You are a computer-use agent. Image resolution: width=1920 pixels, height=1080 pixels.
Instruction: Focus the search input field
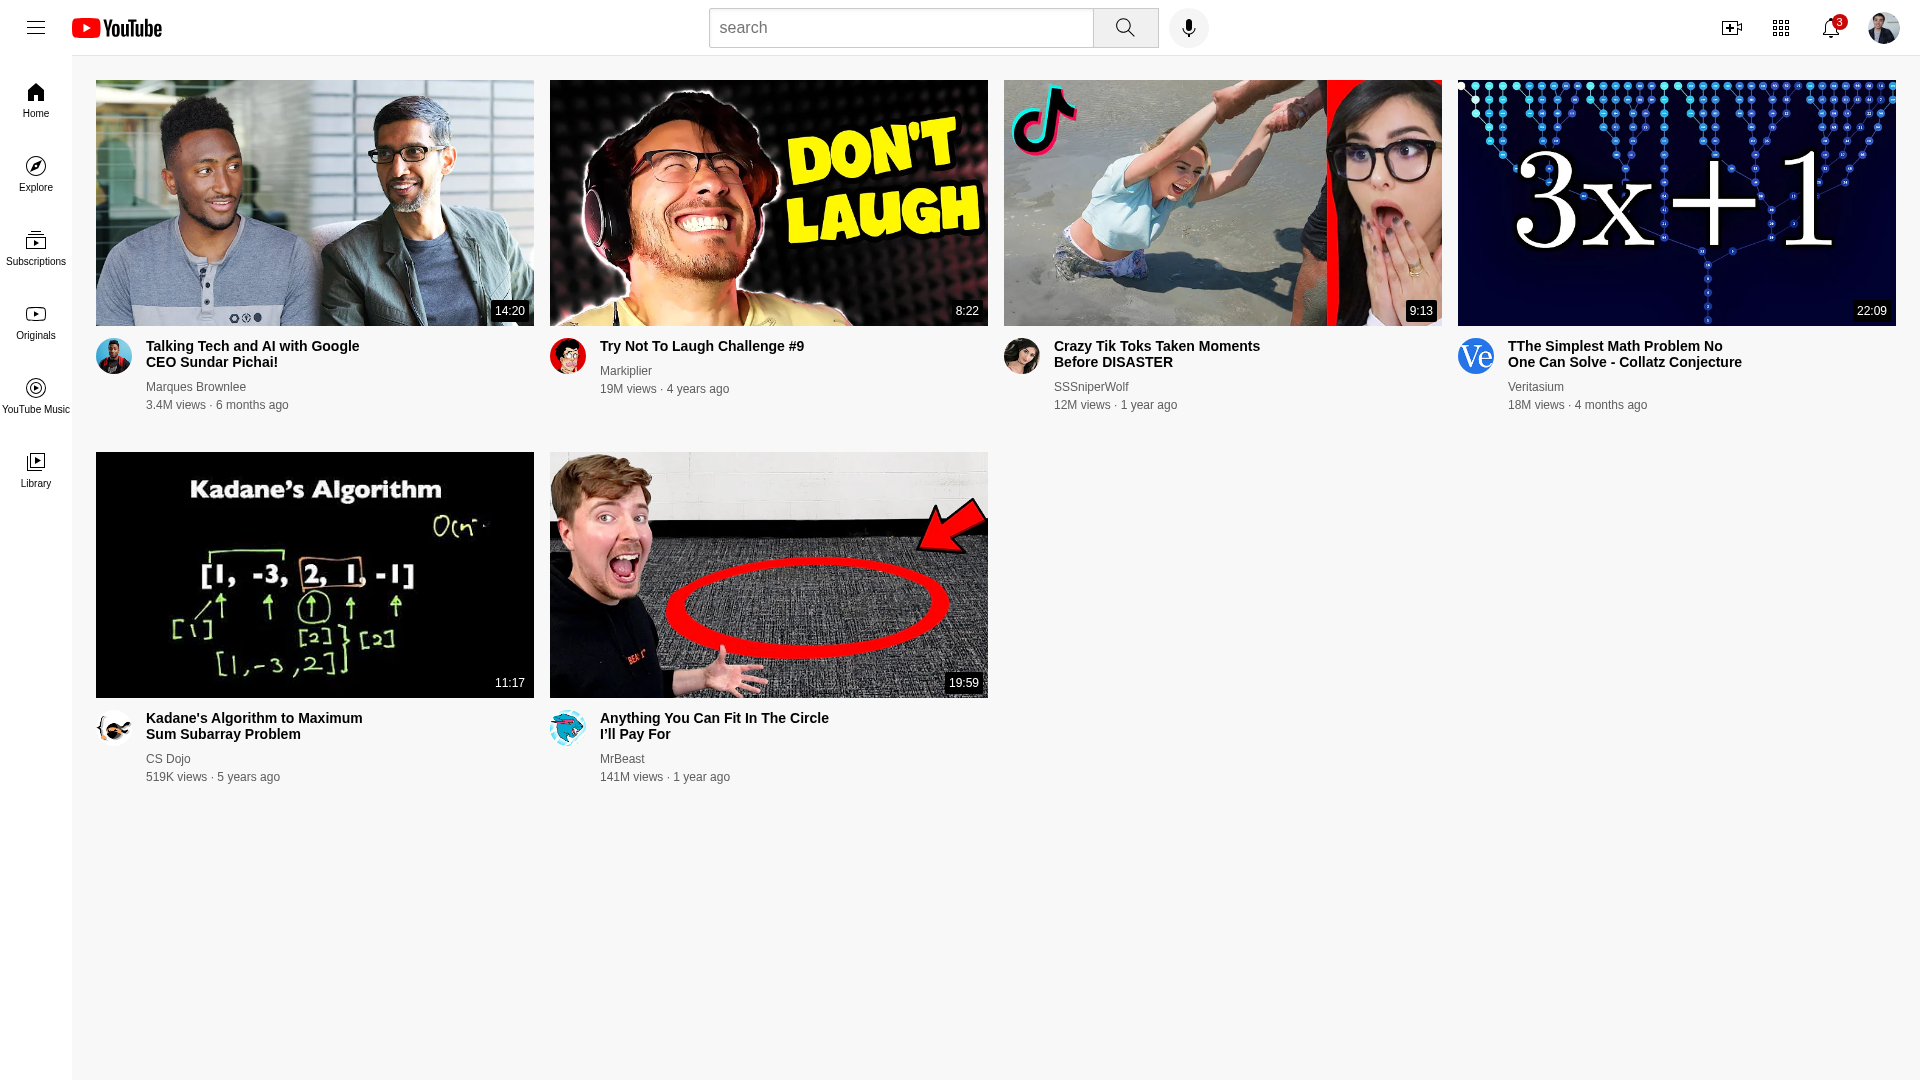coord(901,28)
